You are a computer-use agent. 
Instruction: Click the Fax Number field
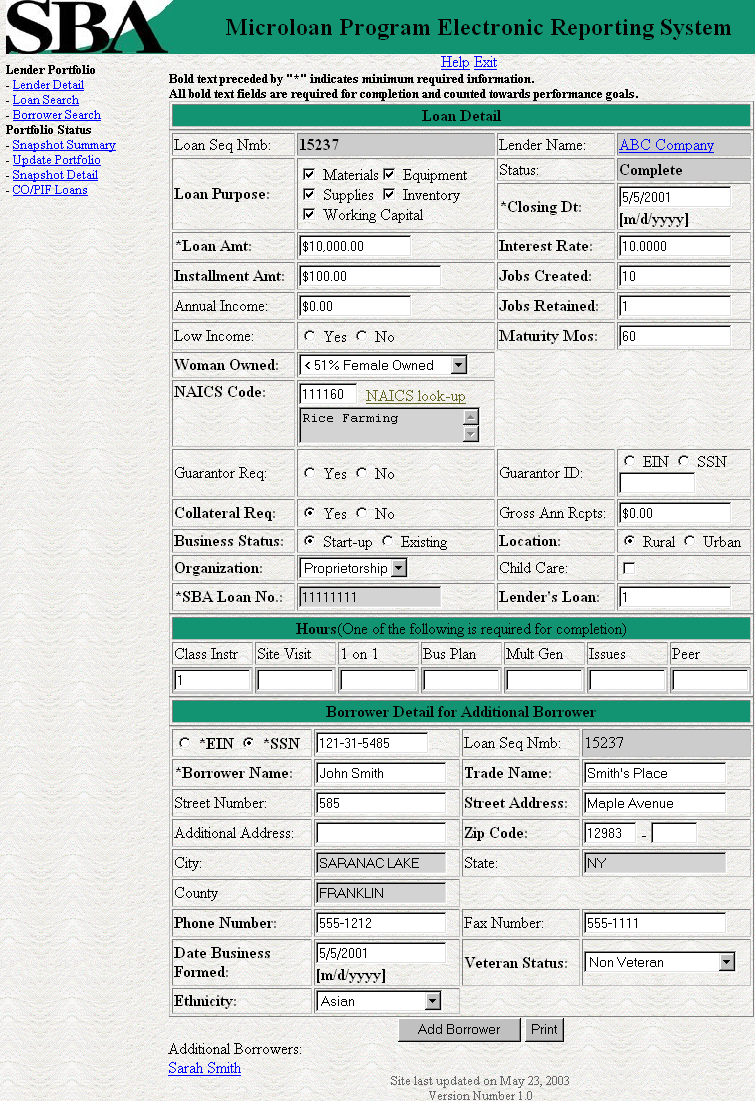[x=655, y=923]
